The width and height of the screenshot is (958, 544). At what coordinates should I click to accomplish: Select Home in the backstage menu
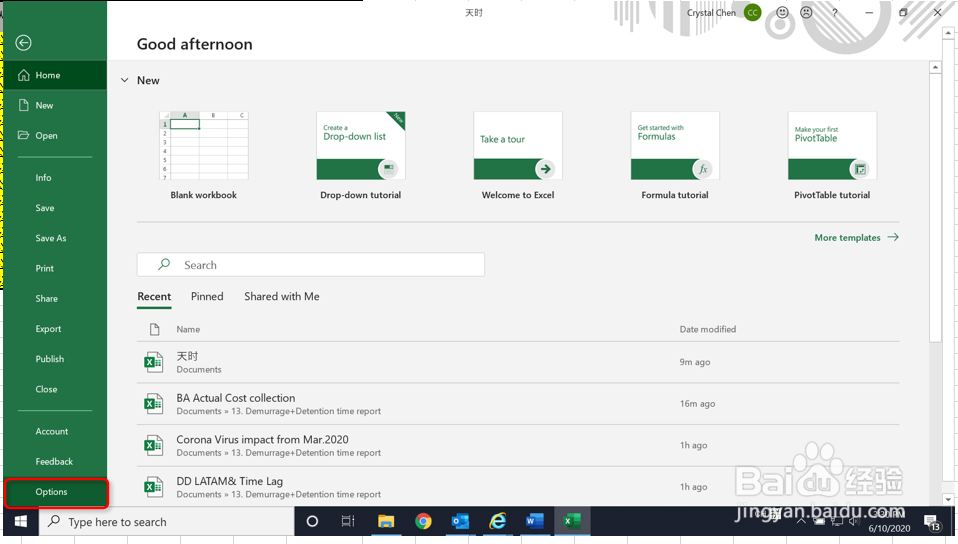coord(55,75)
